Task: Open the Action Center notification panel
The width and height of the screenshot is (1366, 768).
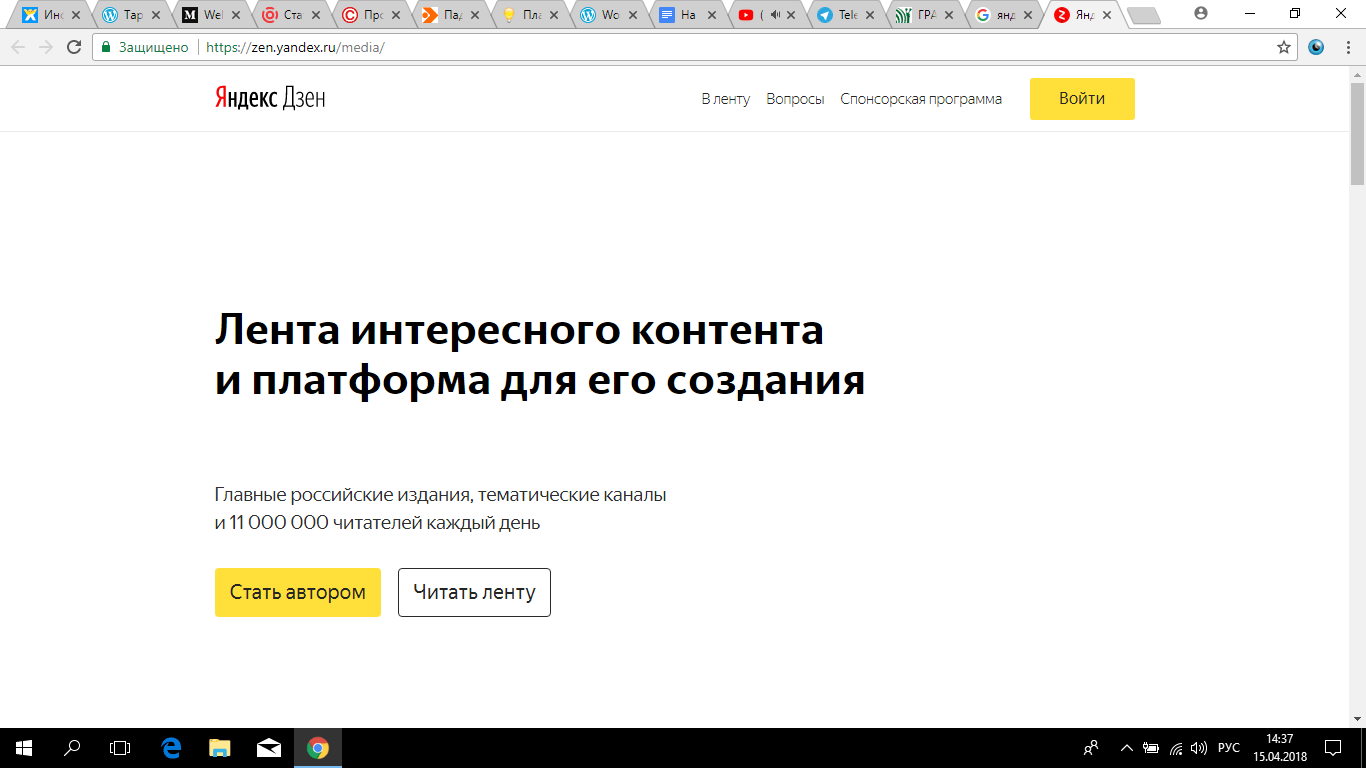Action: coord(1331,745)
